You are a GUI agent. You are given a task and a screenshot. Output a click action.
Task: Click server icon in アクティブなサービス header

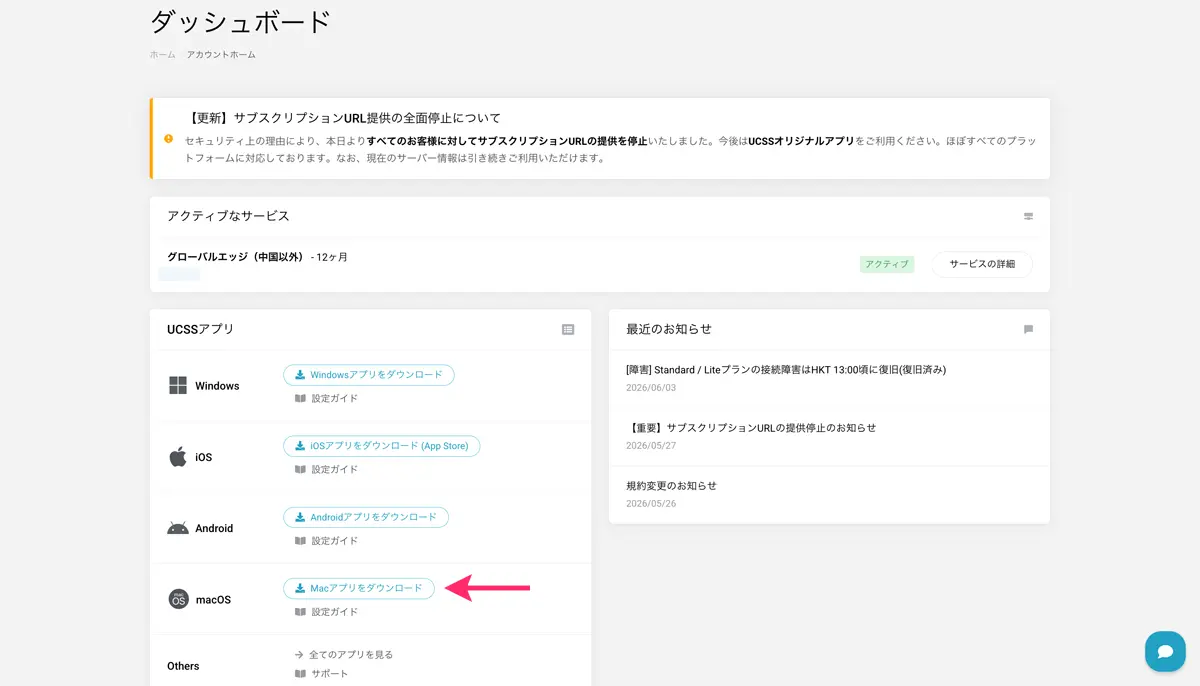(1028, 216)
